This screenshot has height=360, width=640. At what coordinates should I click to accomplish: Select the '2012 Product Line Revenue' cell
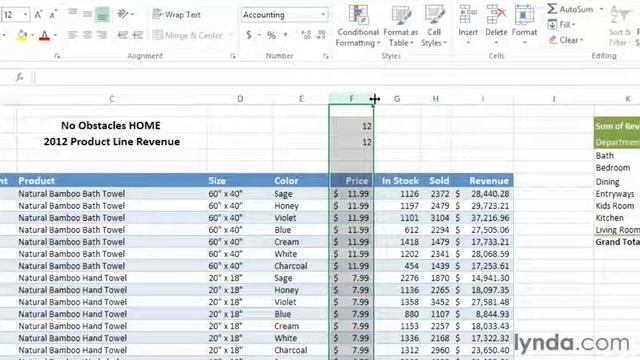click(x=112, y=142)
